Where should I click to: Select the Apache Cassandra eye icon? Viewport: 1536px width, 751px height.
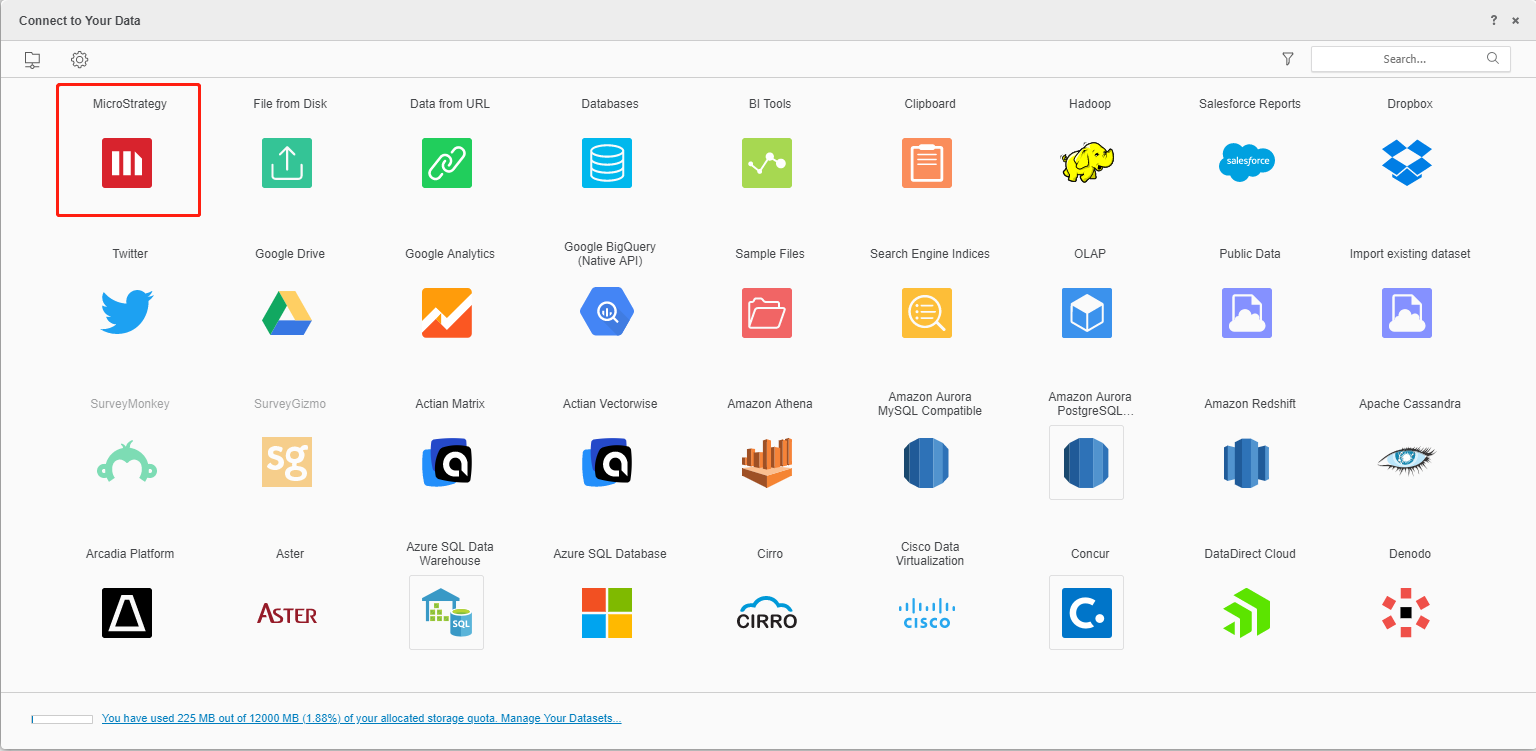[1407, 460]
